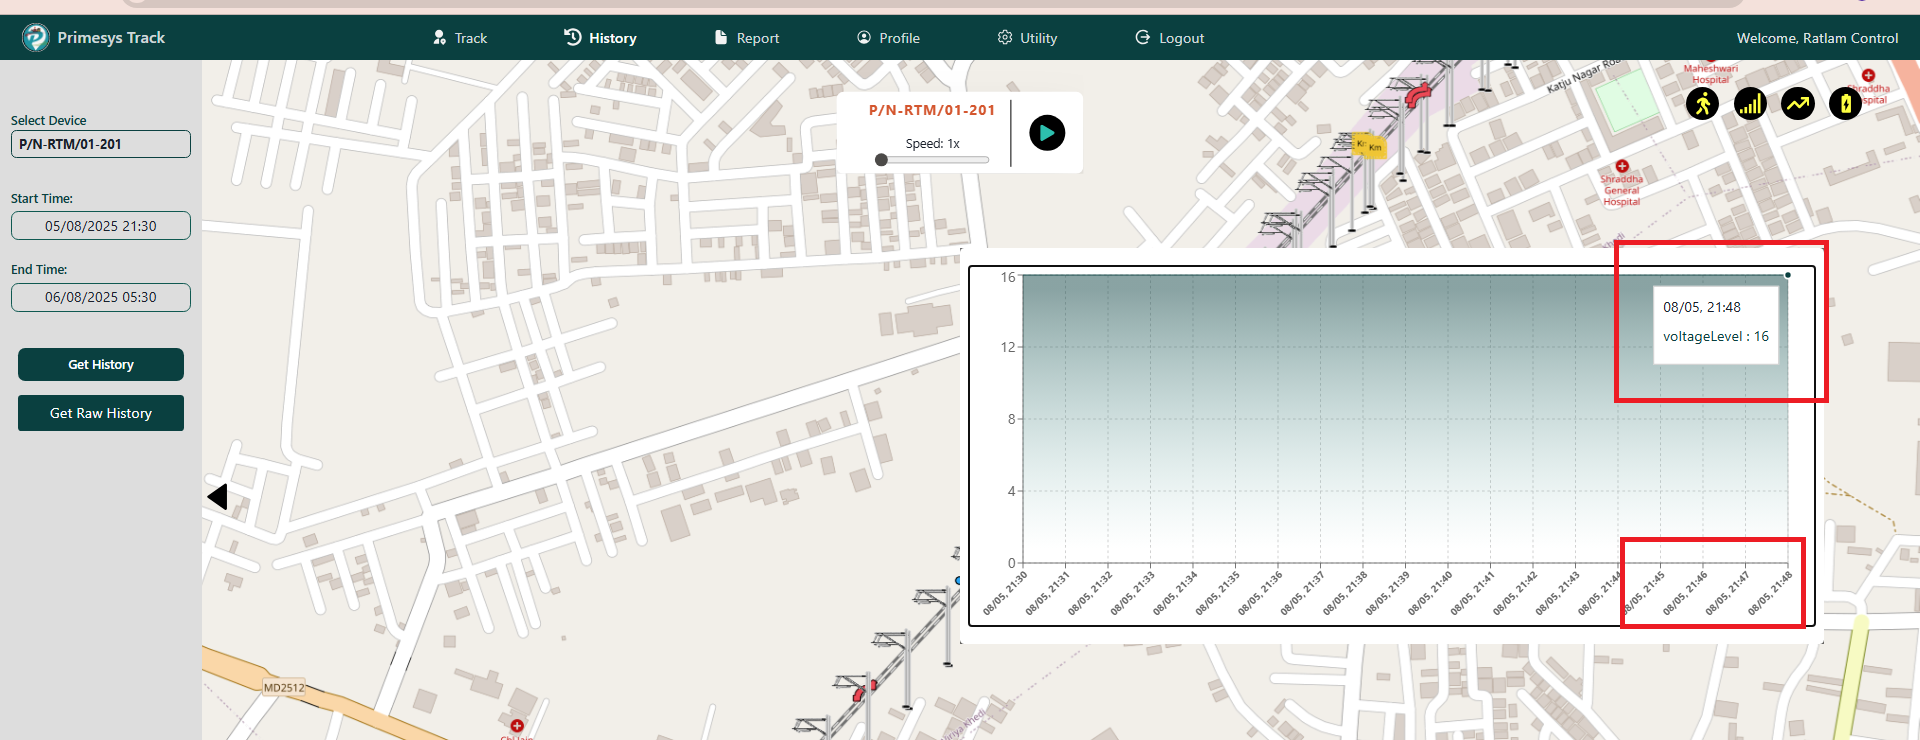The height and width of the screenshot is (740, 1920).
Task: Open the Utility menu
Action: tap(1027, 38)
